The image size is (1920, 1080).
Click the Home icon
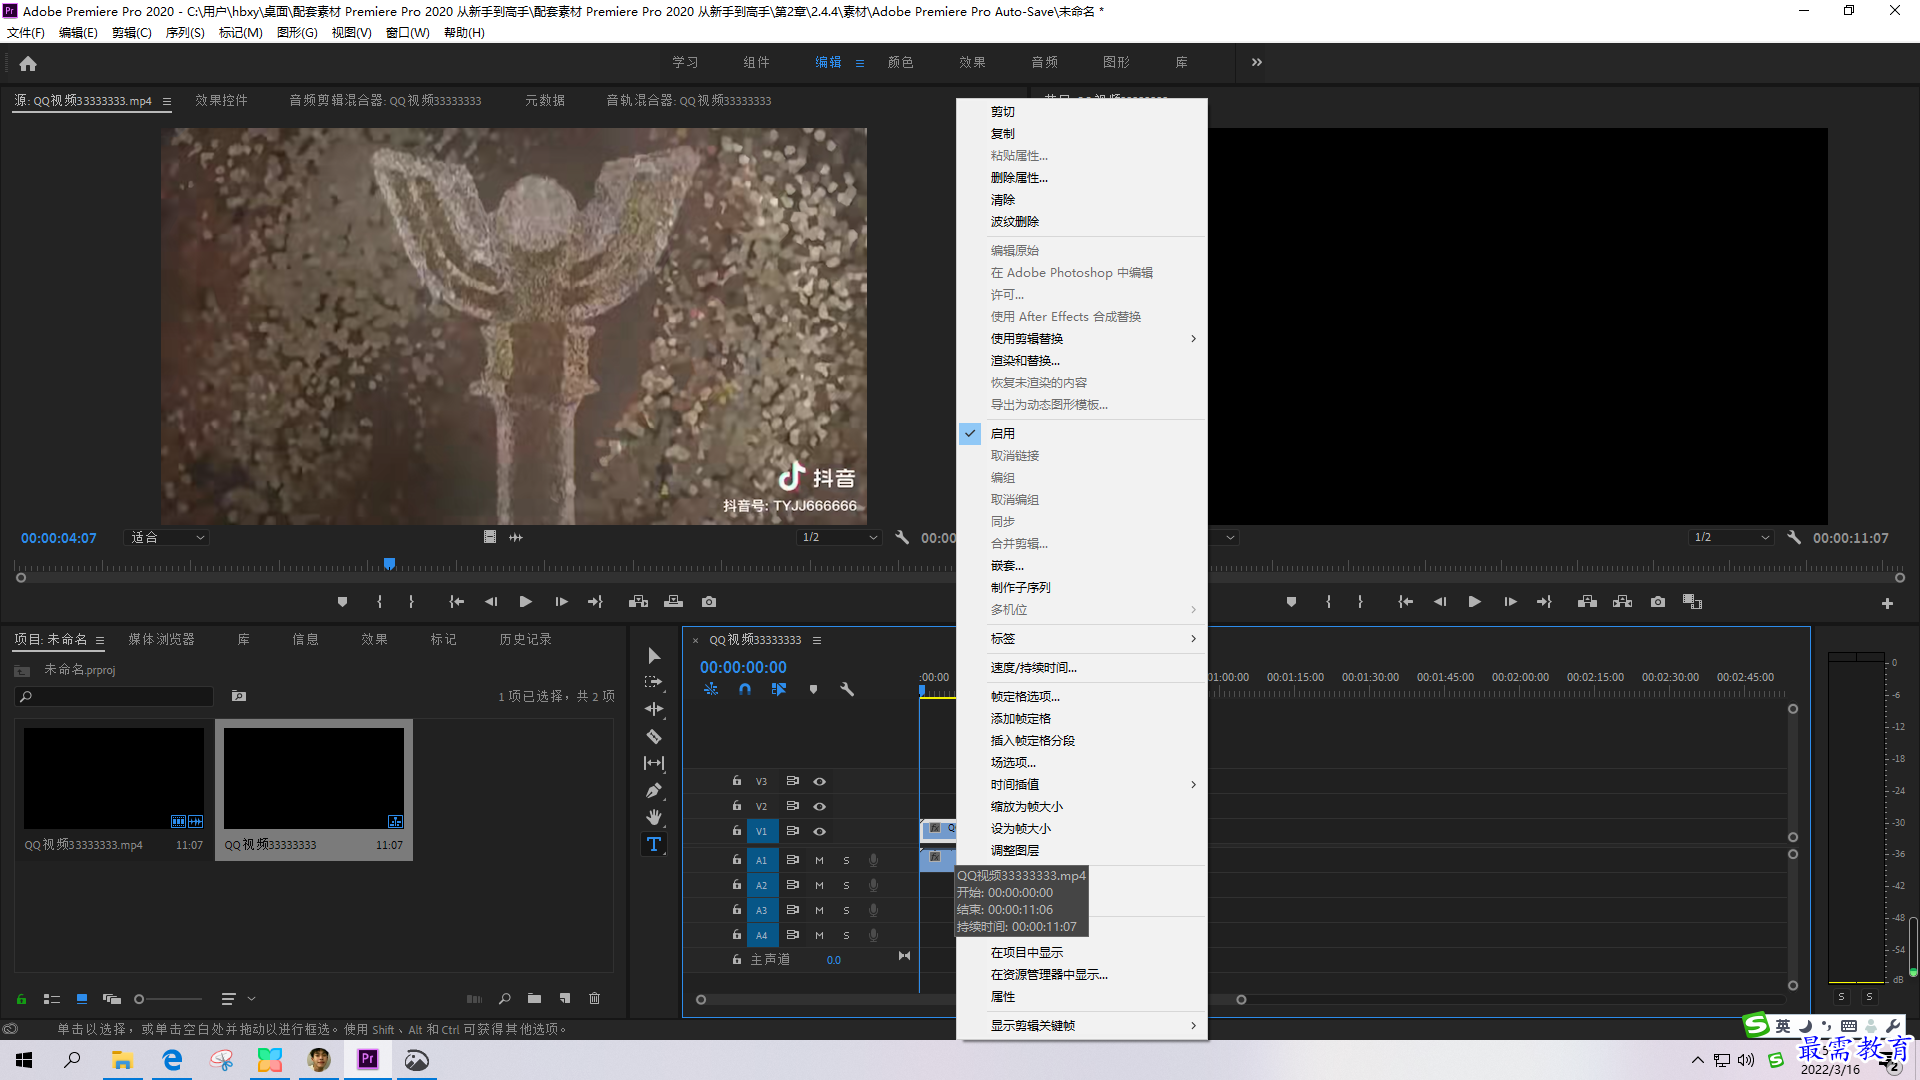(28, 63)
